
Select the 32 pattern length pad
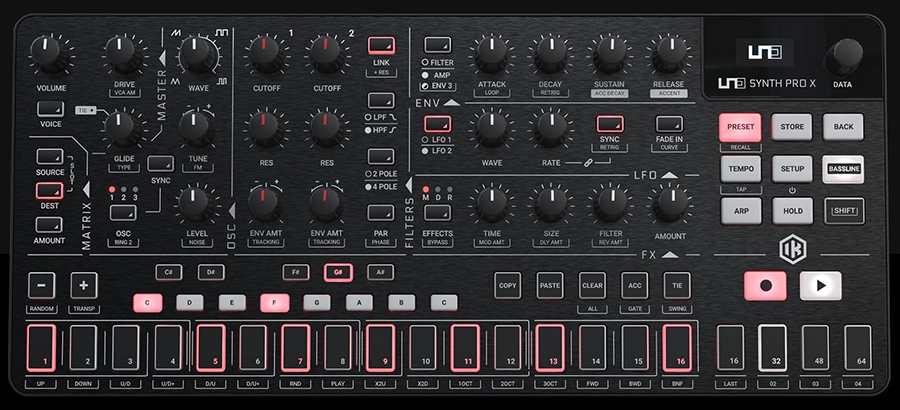pyautogui.click(x=773, y=348)
